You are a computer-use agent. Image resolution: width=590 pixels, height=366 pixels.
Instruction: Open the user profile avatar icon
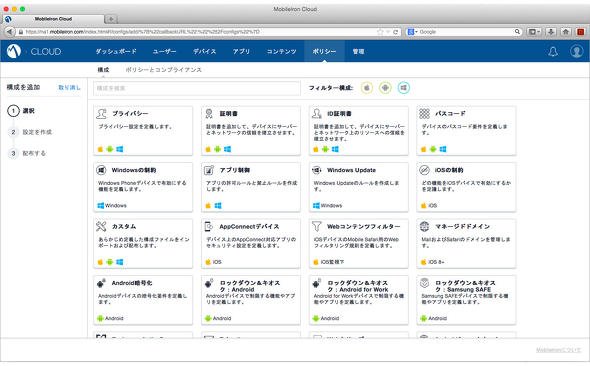click(x=576, y=51)
